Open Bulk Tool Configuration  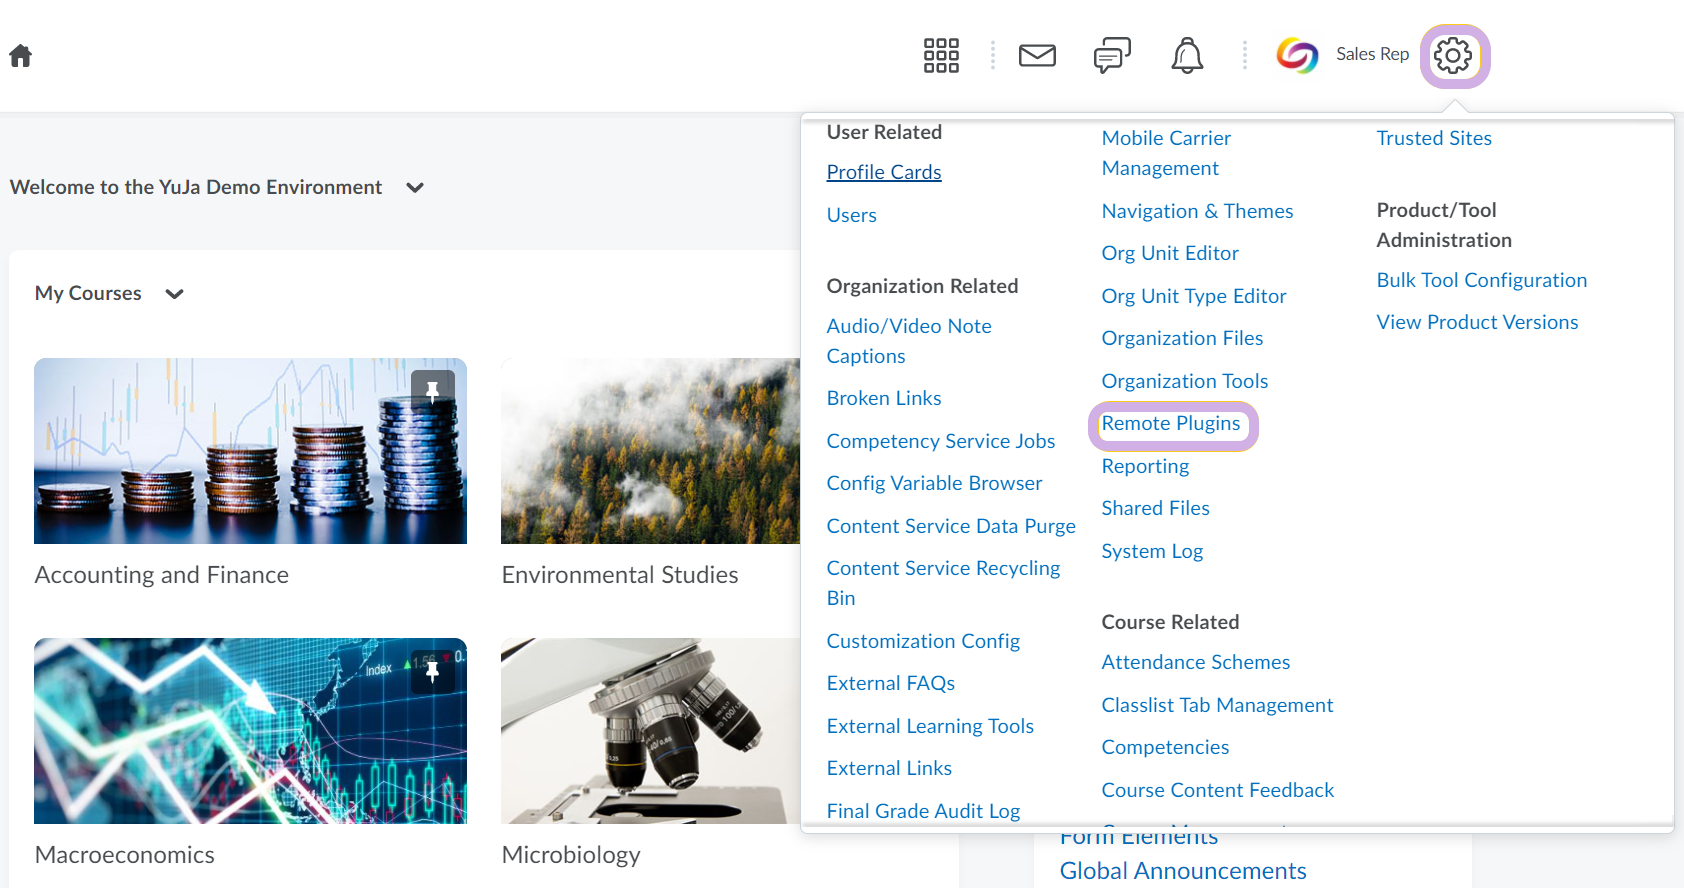1482,280
